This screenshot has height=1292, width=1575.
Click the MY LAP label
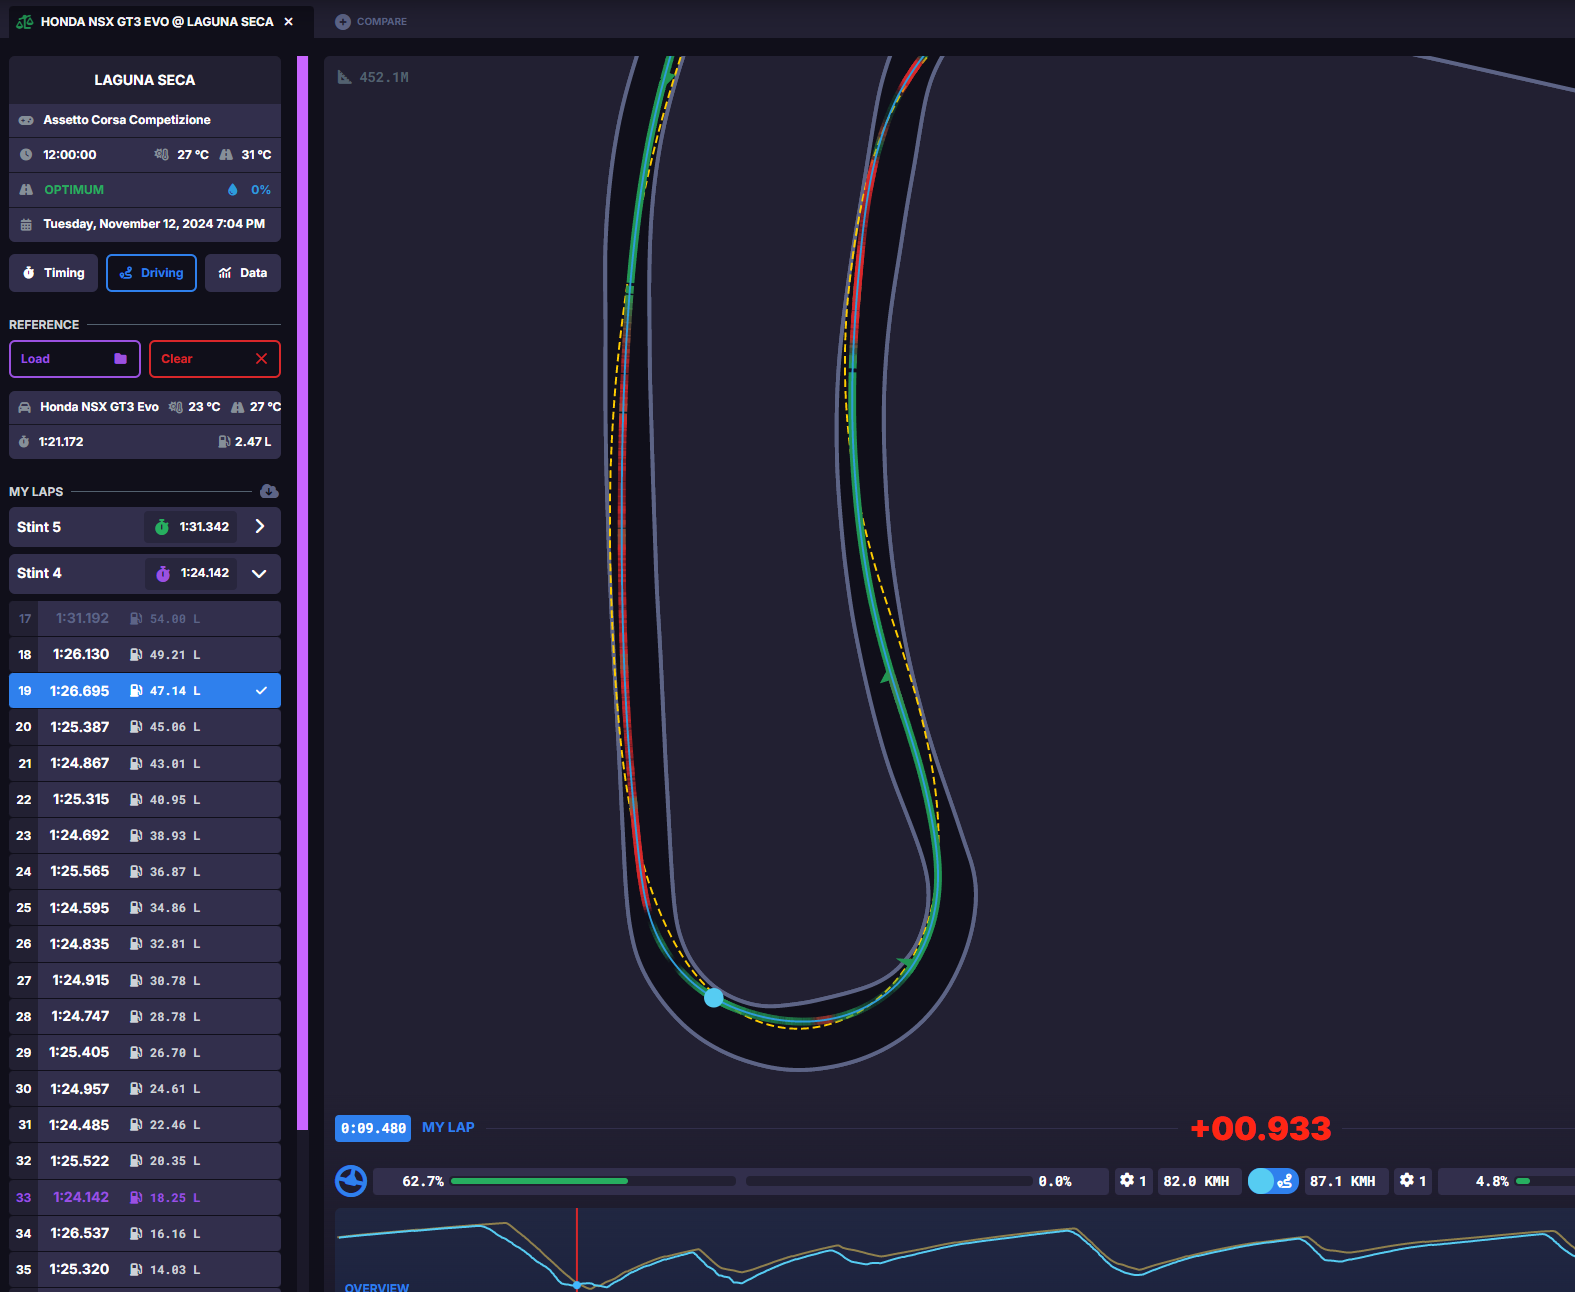coord(448,1127)
